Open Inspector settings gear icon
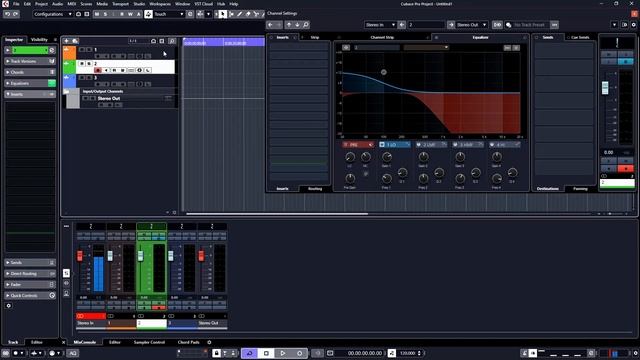 pyautogui.click(x=9, y=306)
